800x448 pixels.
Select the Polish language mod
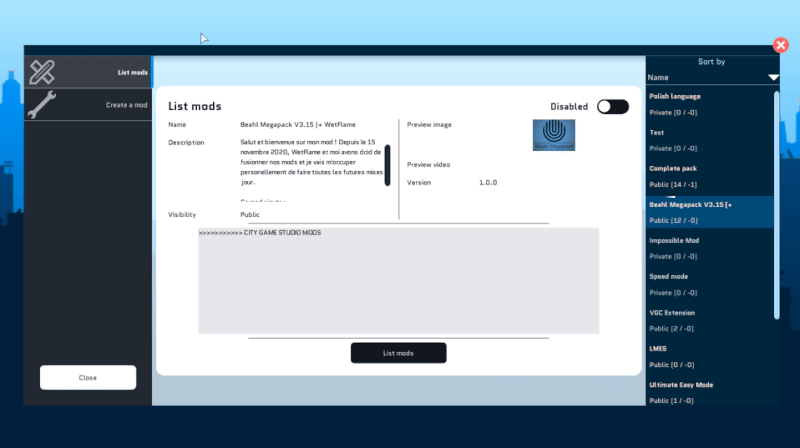pos(708,104)
